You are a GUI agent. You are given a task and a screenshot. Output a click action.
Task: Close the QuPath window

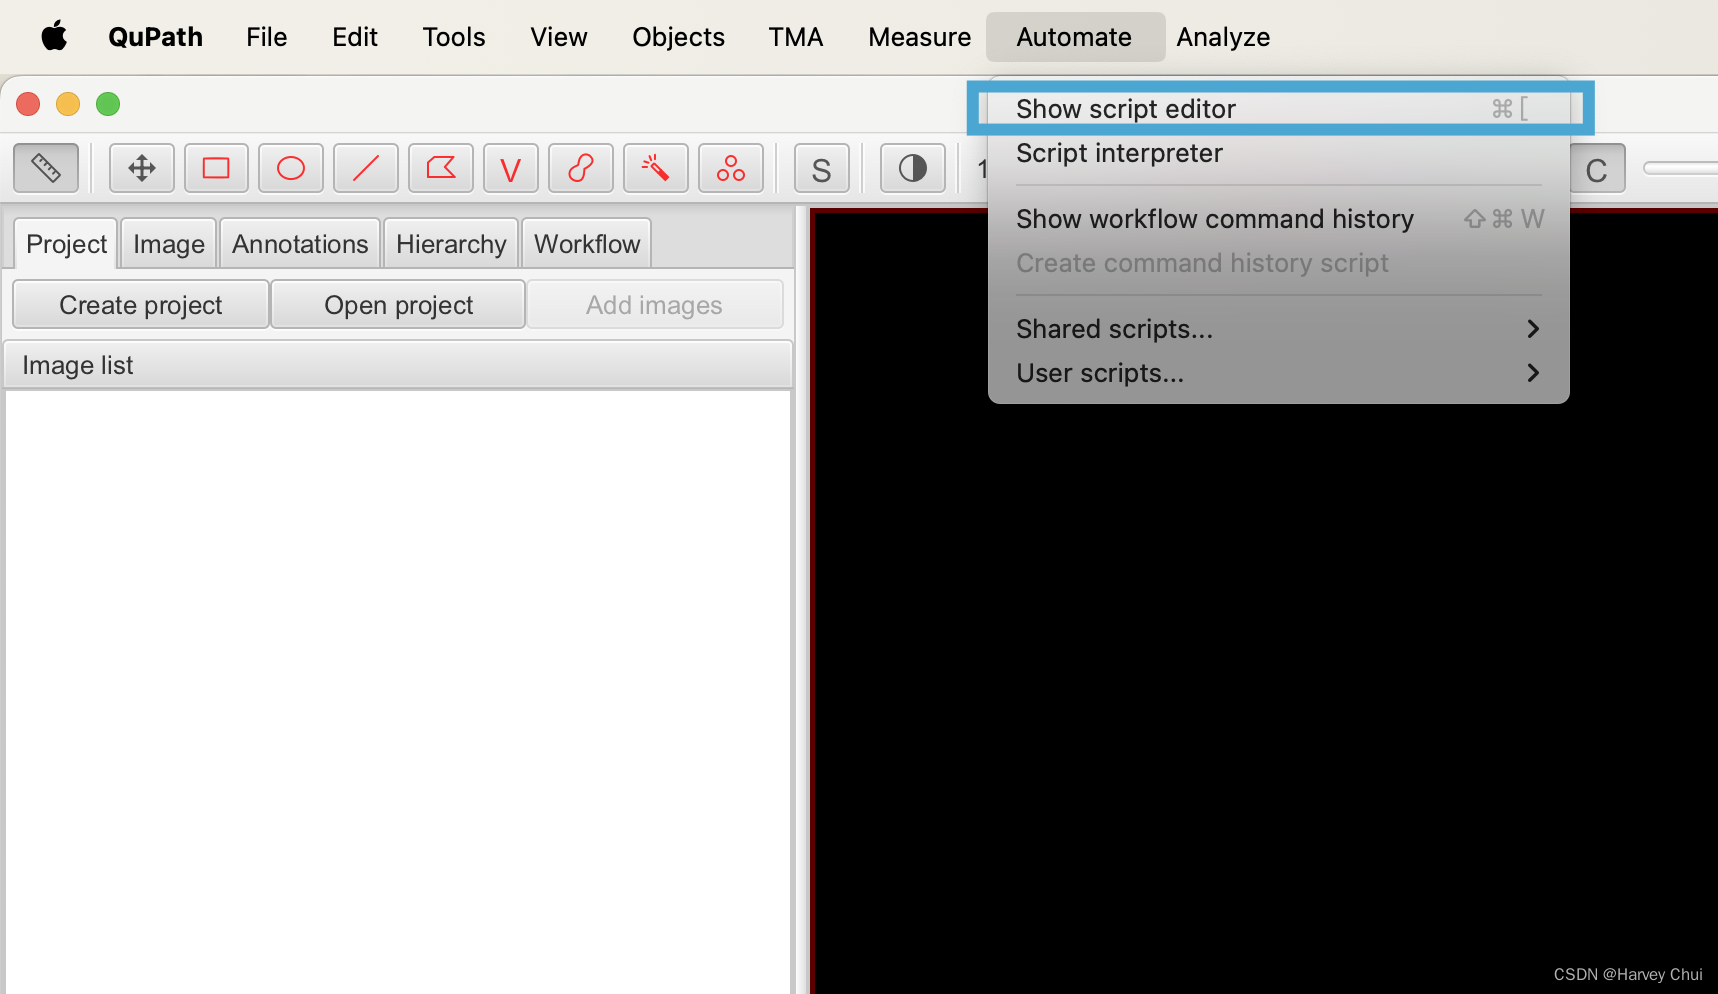coord(28,104)
